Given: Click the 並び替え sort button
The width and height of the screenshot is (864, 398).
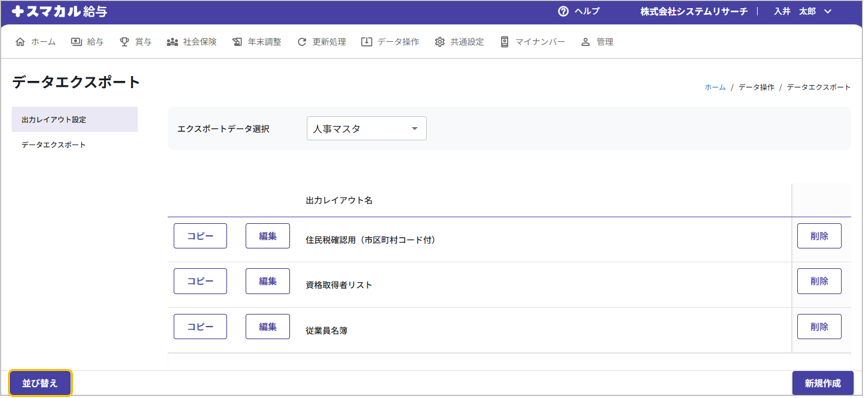Looking at the screenshot, I should pos(40,383).
